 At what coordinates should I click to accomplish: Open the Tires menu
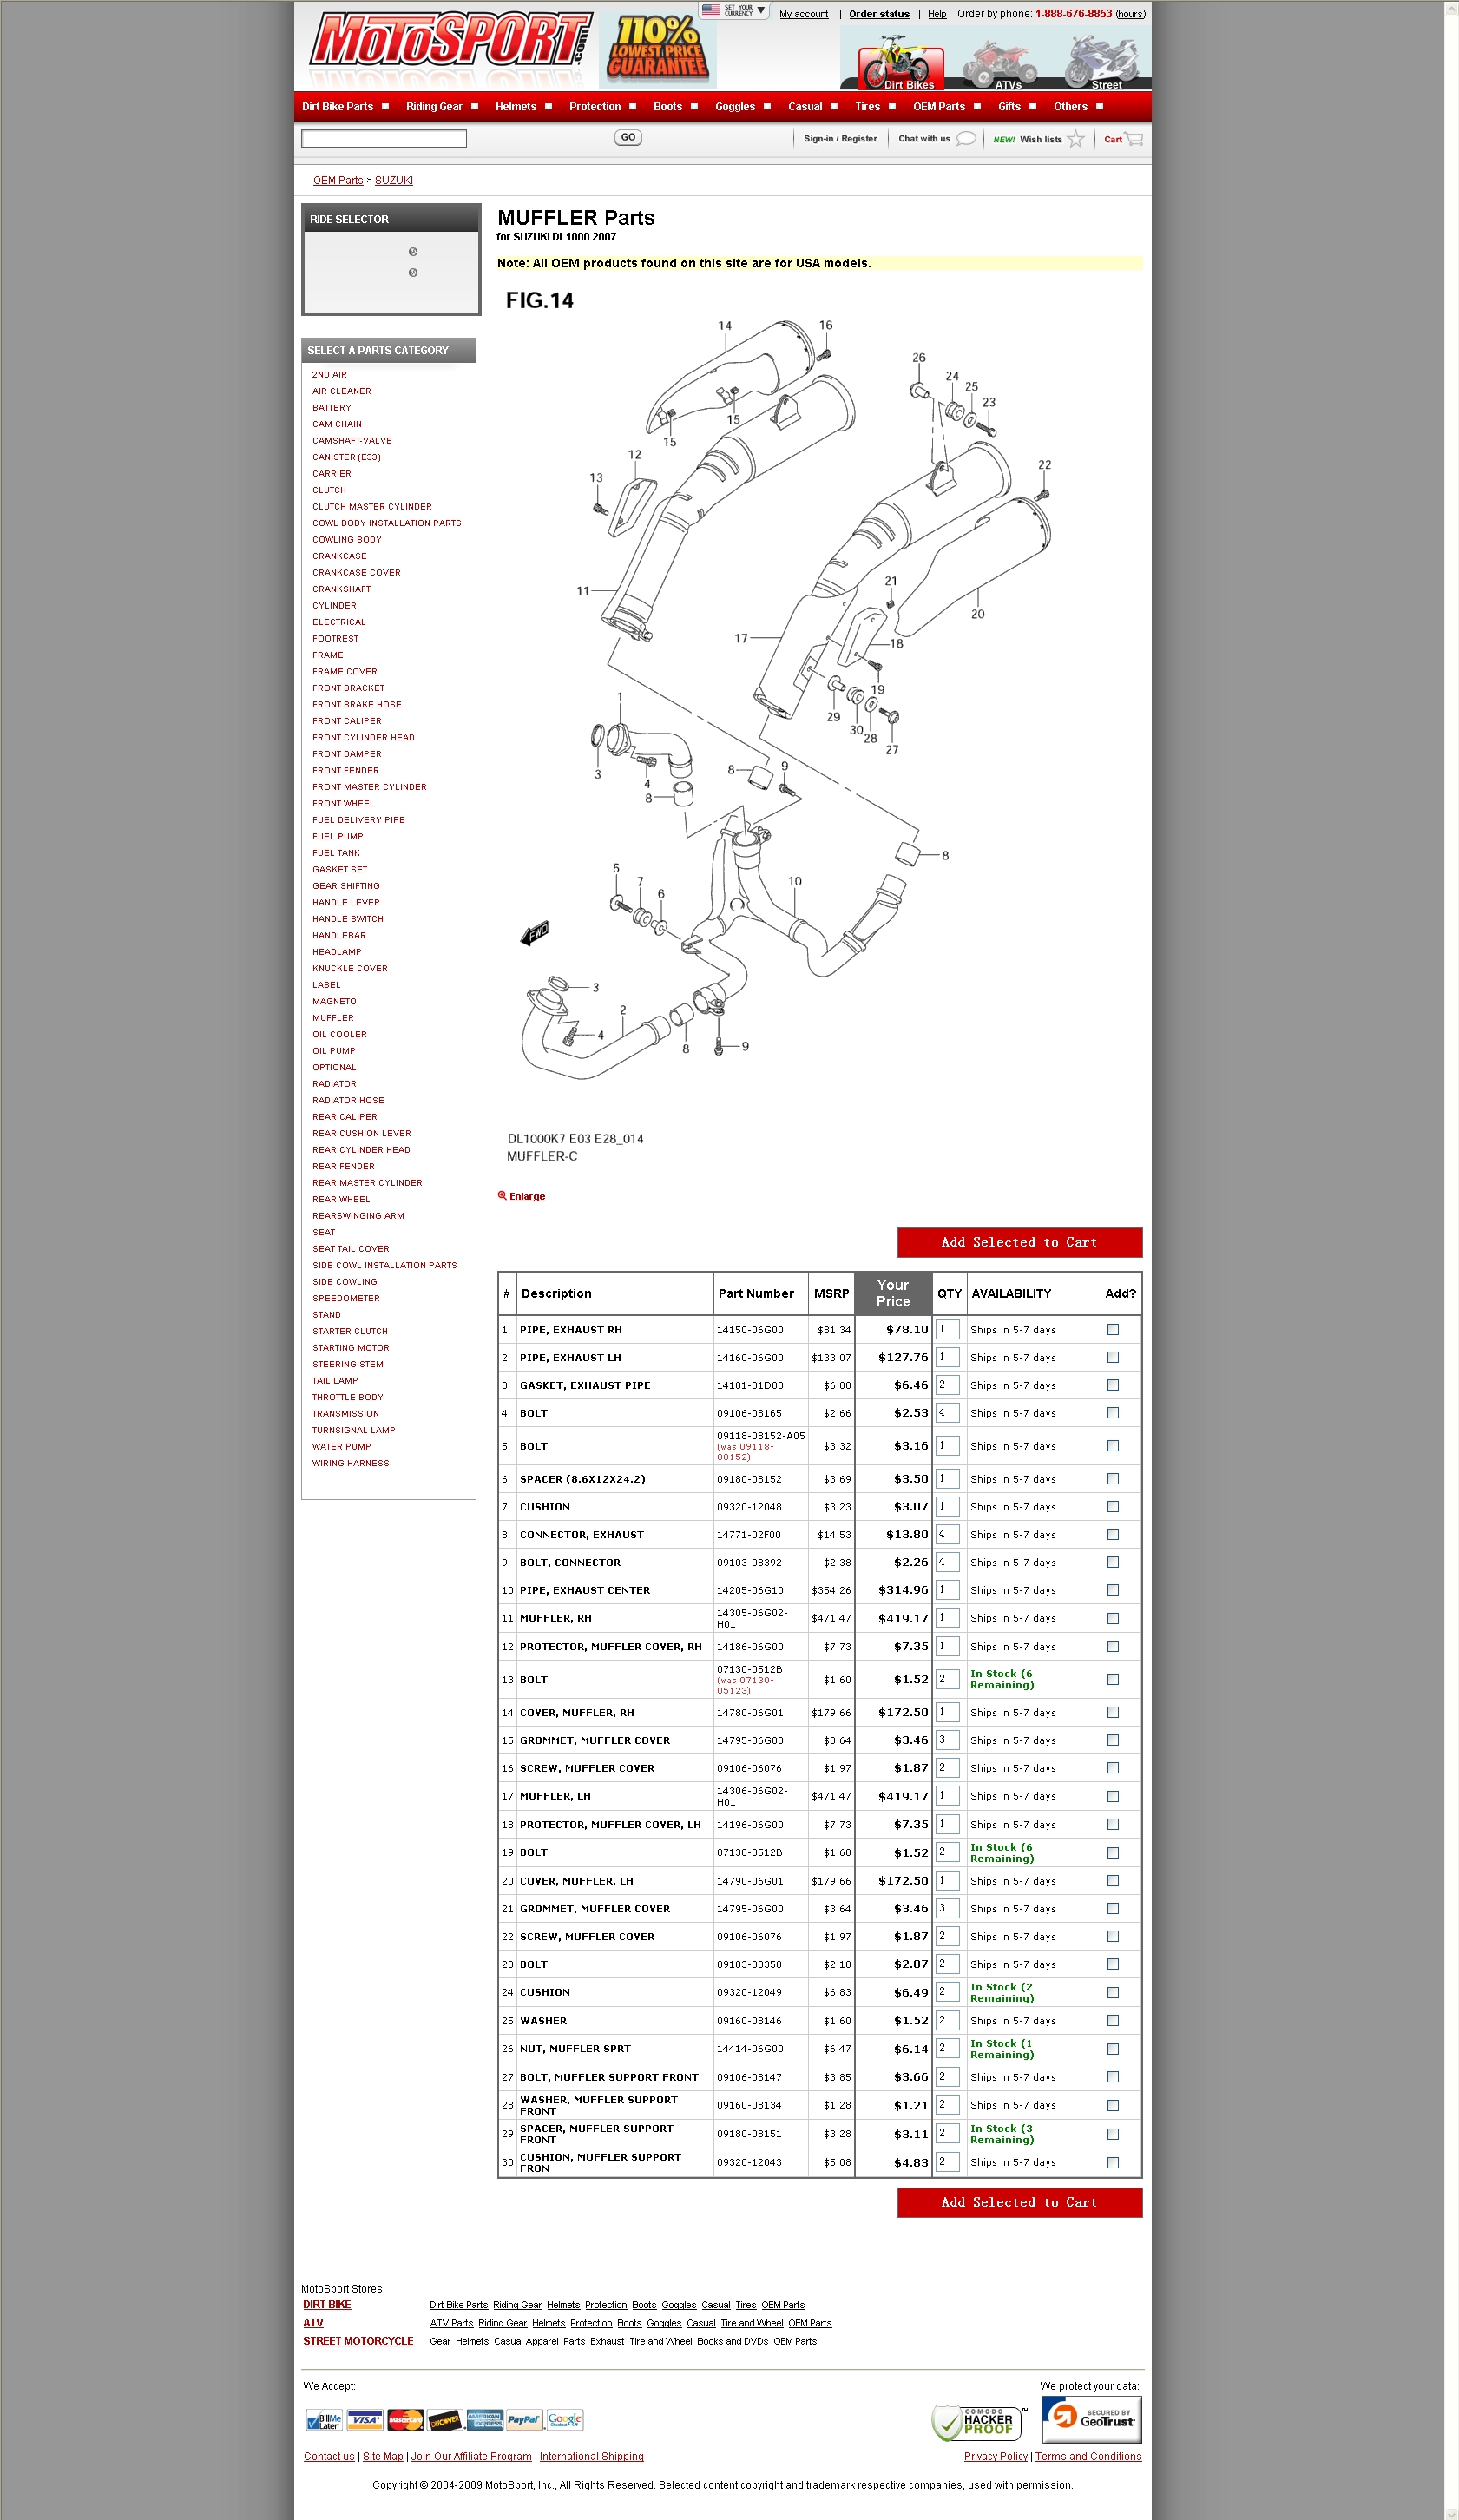(x=868, y=107)
